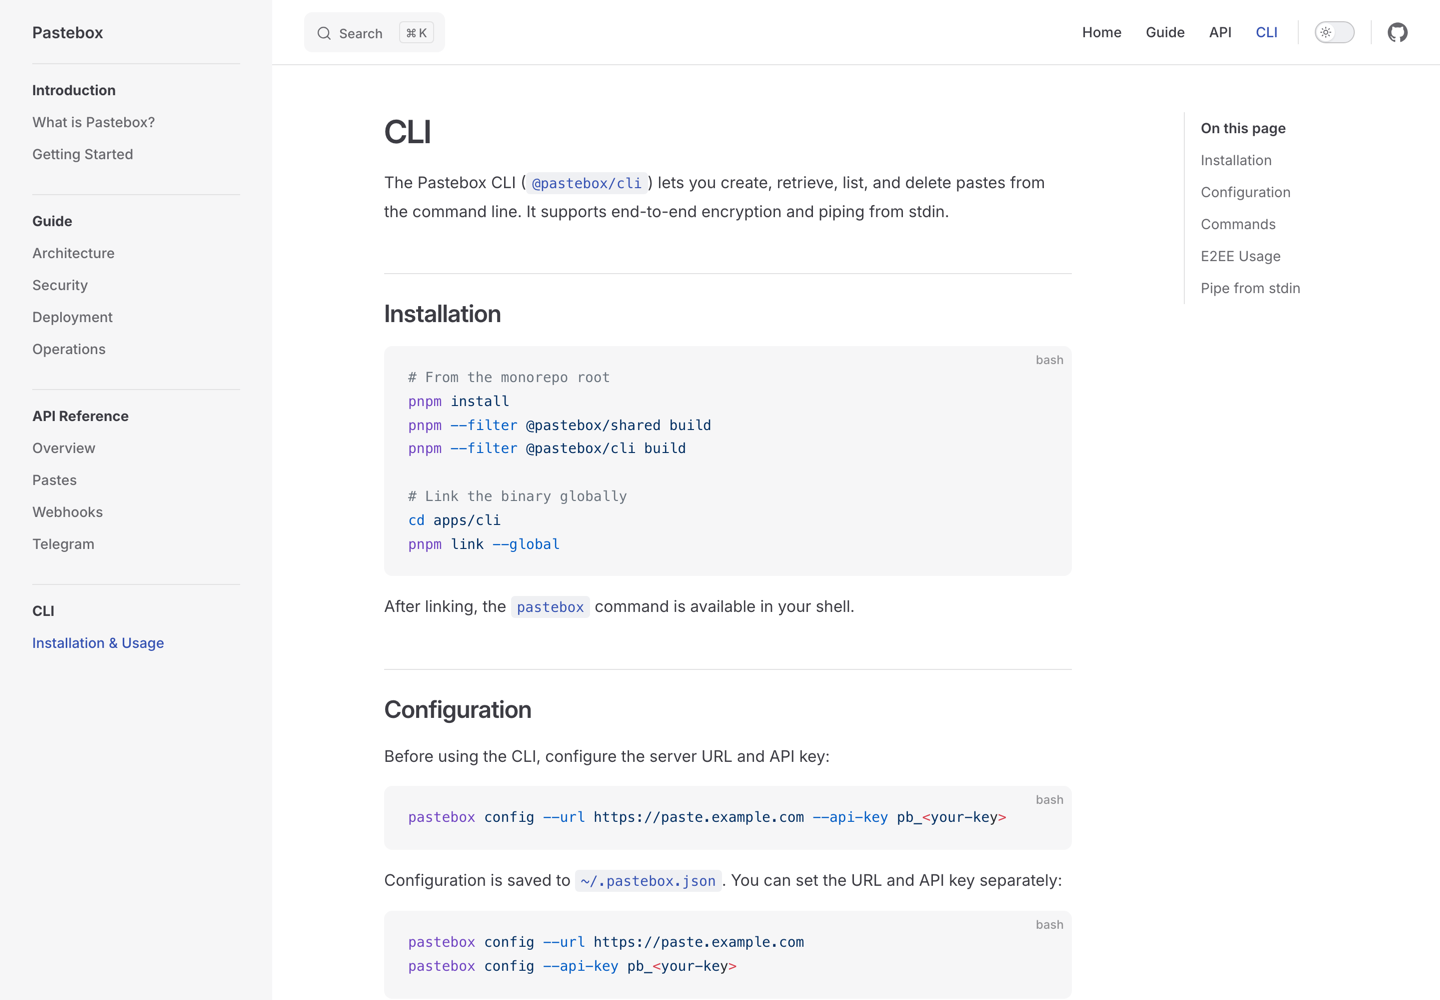This screenshot has width=1440, height=1000.
Task: Click the '@pastebox/shared build' code line
Action: [x=559, y=425]
